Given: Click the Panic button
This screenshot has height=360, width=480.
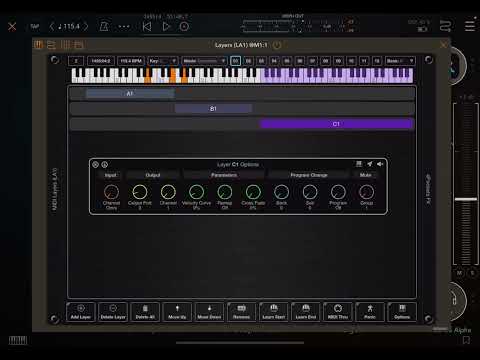Looking at the screenshot, I should pyautogui.click(x=370, y=312).
